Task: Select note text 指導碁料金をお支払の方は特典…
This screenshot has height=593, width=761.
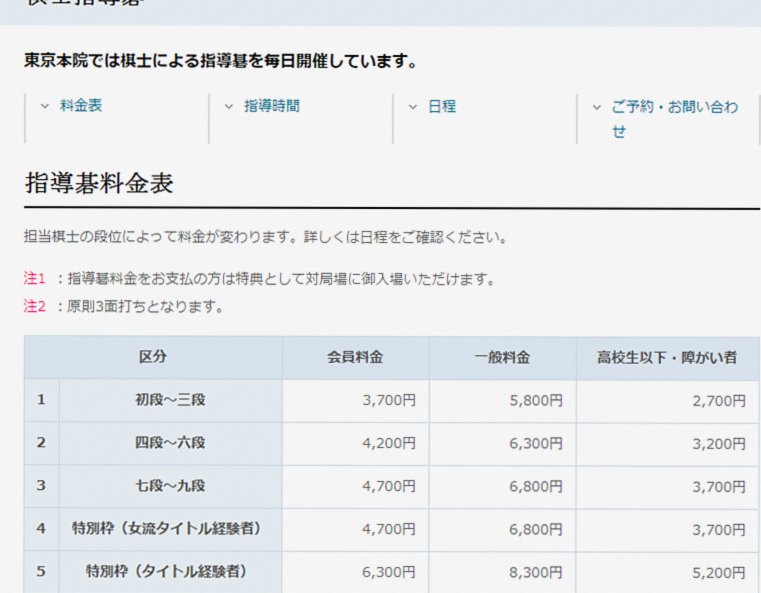Action: pyautogui.click(x=281, y=279)
